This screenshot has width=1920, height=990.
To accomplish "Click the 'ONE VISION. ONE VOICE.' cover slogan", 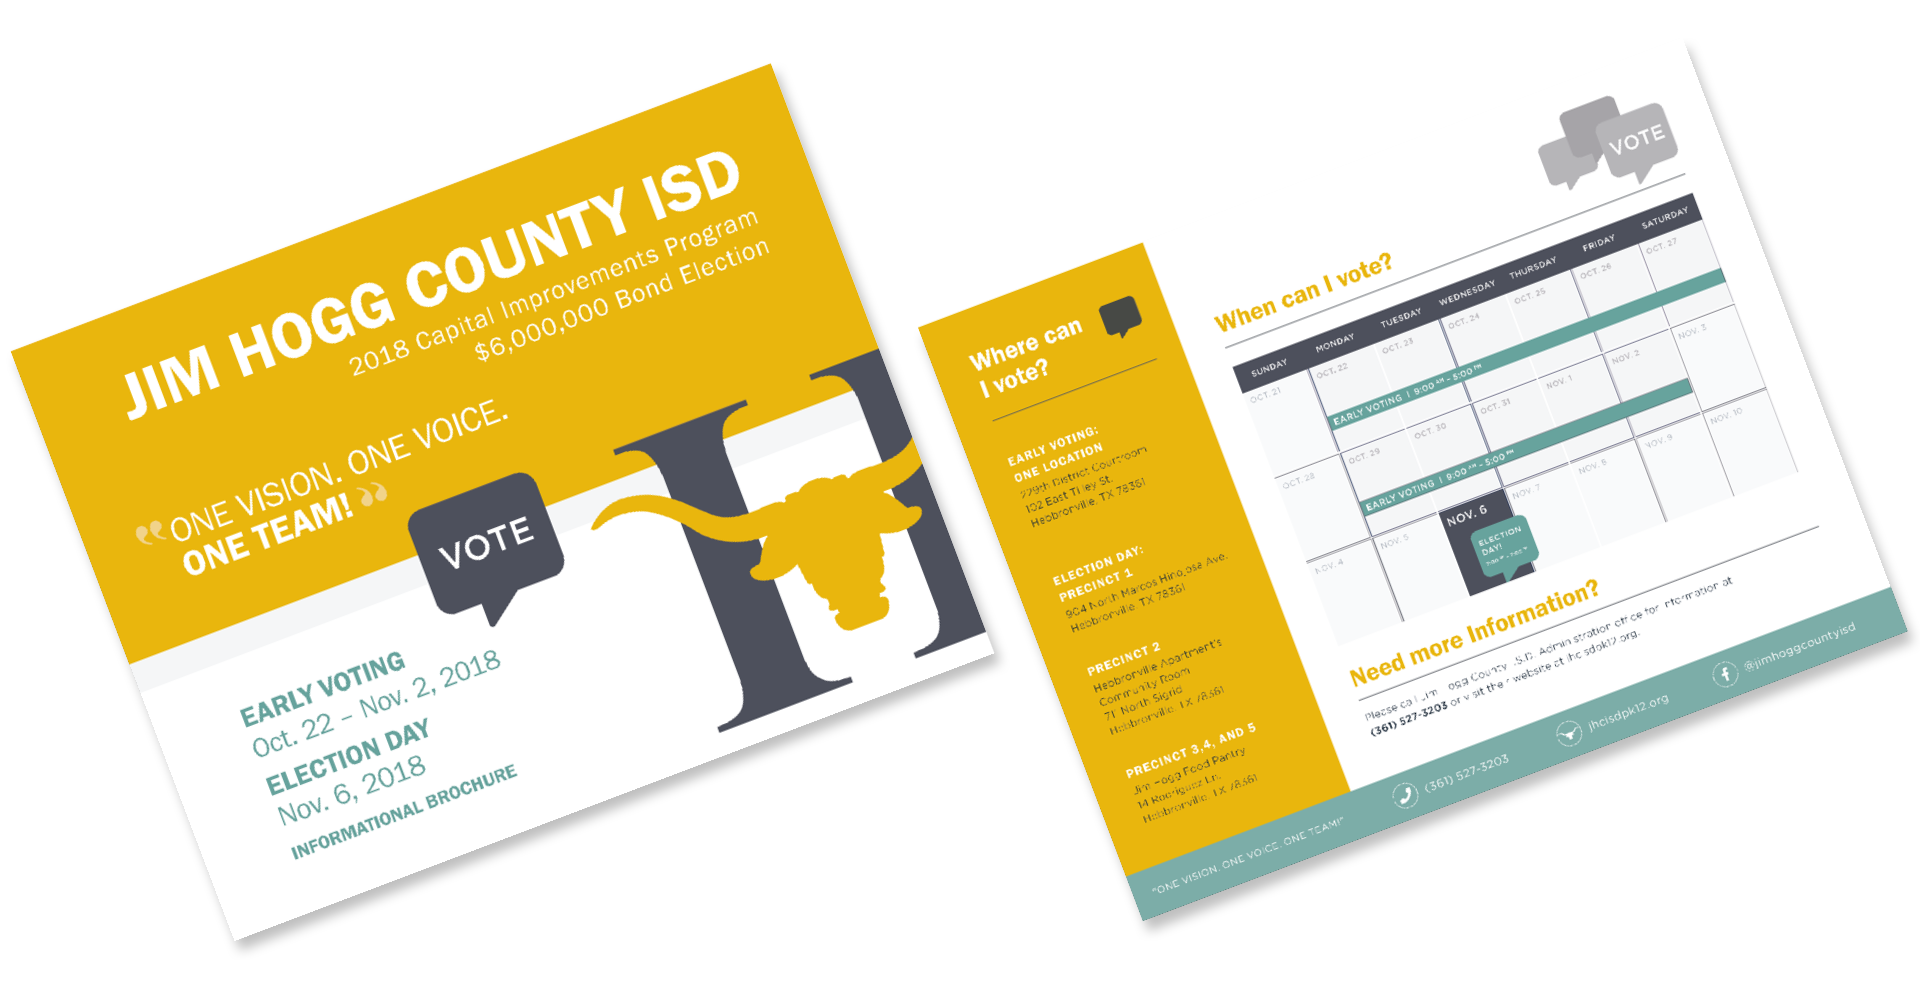I will coord(340,470).
